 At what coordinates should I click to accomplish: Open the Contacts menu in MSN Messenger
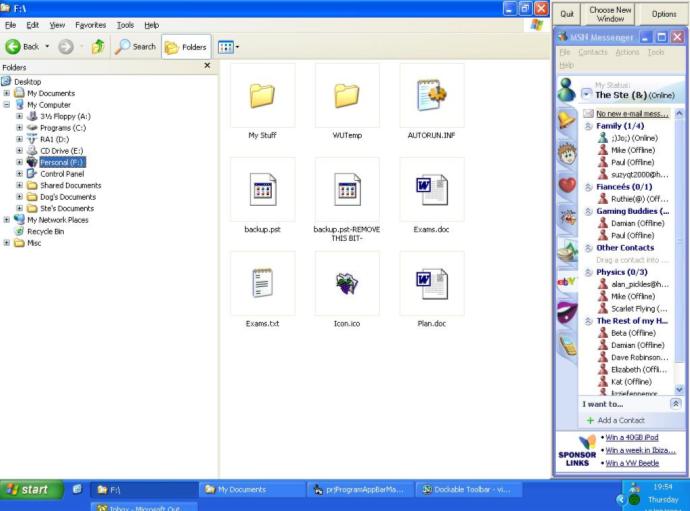[x=592, y=52]
